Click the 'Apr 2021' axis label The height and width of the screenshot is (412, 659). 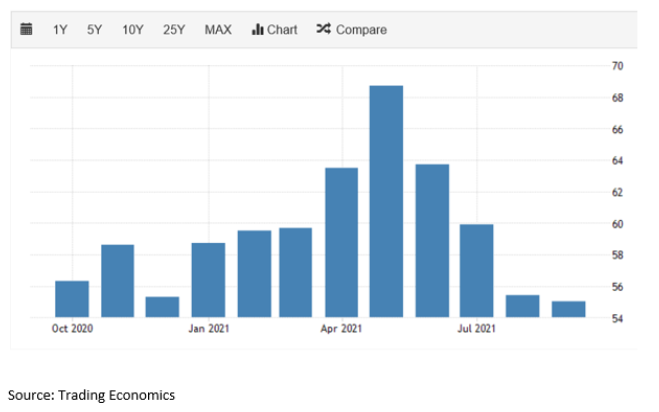(x=341, y=328)
